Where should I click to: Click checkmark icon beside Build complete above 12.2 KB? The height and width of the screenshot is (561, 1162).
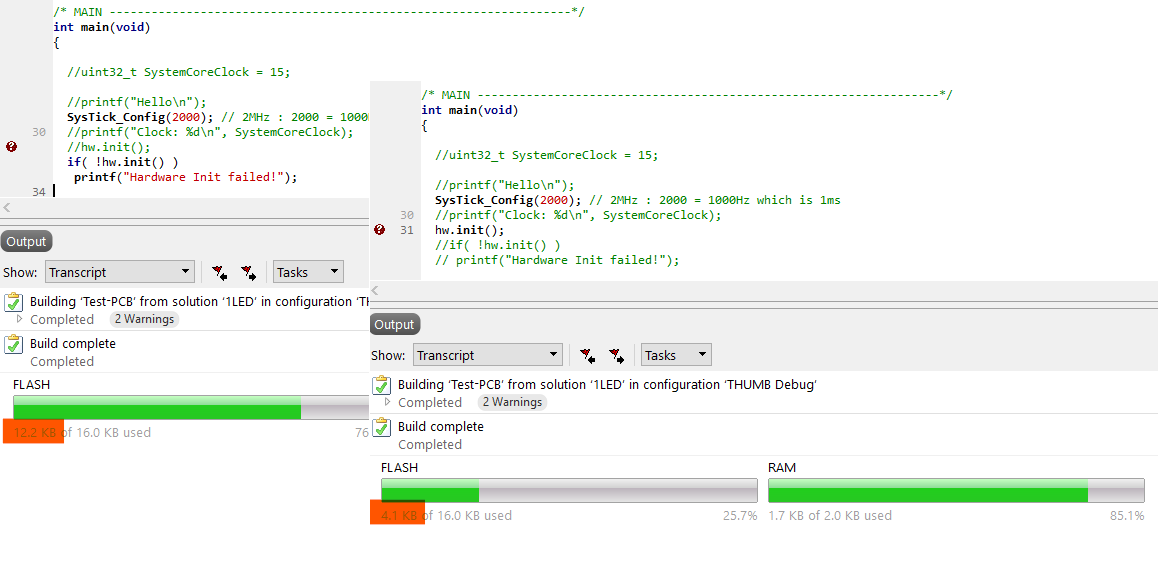(x=13, y=345)
